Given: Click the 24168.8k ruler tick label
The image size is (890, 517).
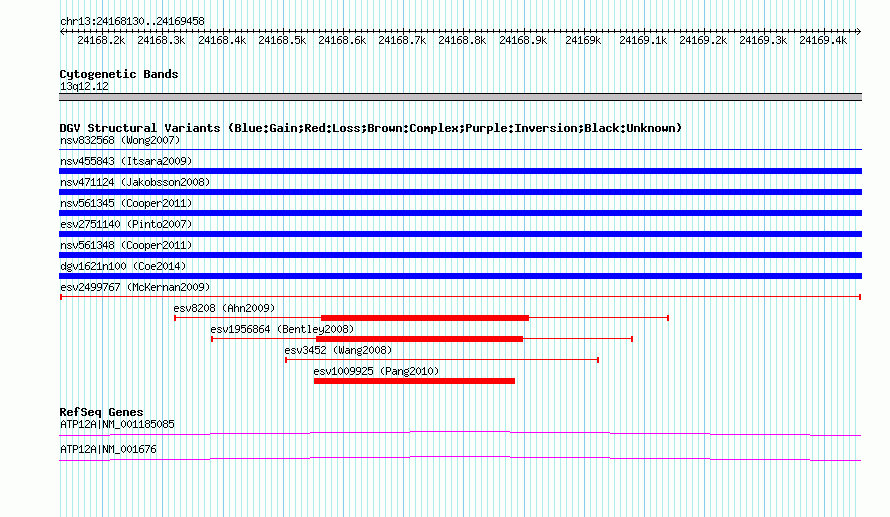Looking at the screenshot, I should (x=463, y=40).
